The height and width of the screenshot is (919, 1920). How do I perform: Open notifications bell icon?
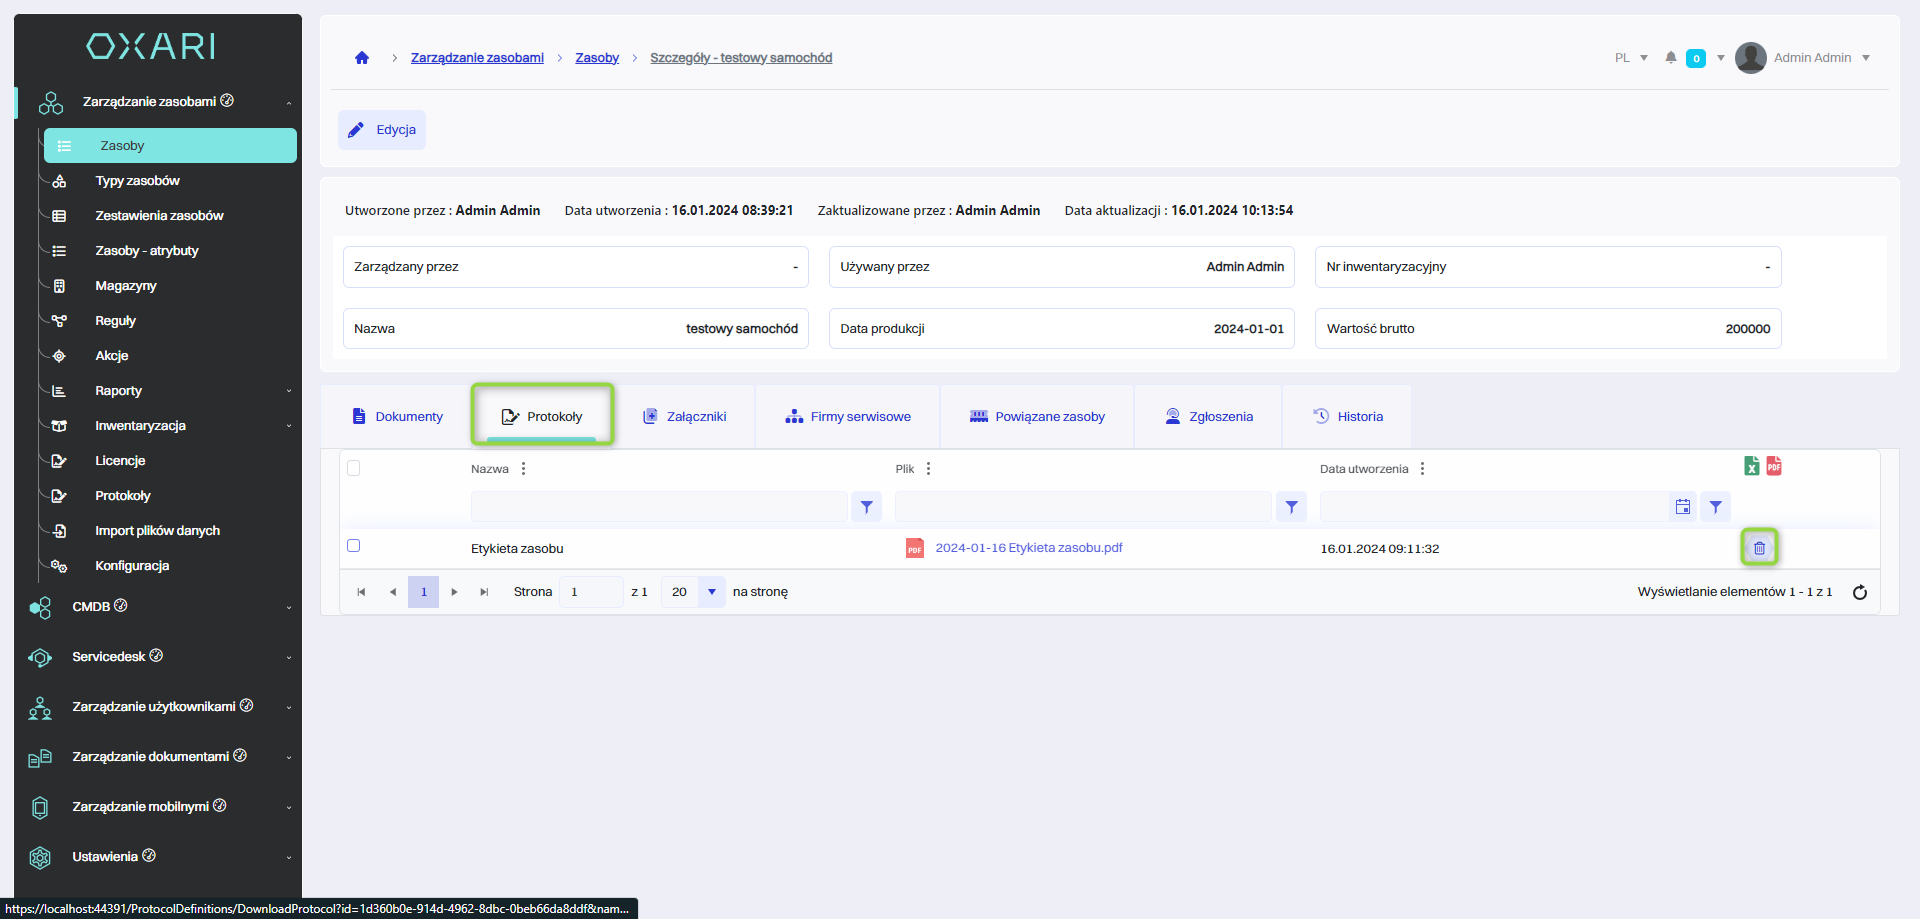[x=1670, y=58]
